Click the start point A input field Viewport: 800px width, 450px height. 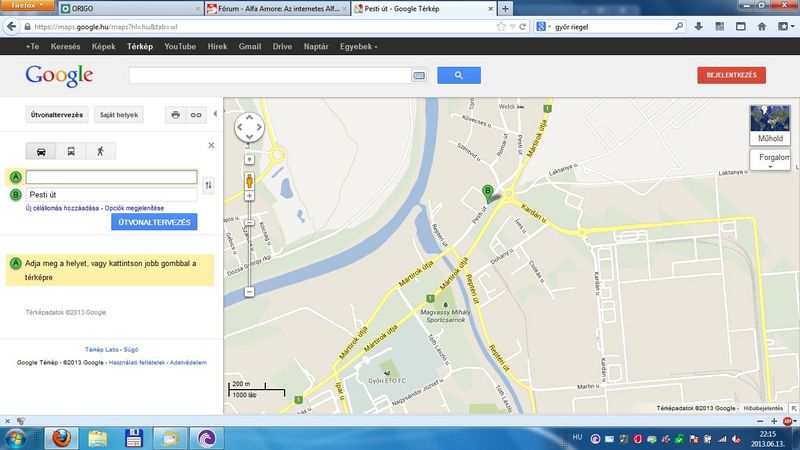tap(111, 177)
